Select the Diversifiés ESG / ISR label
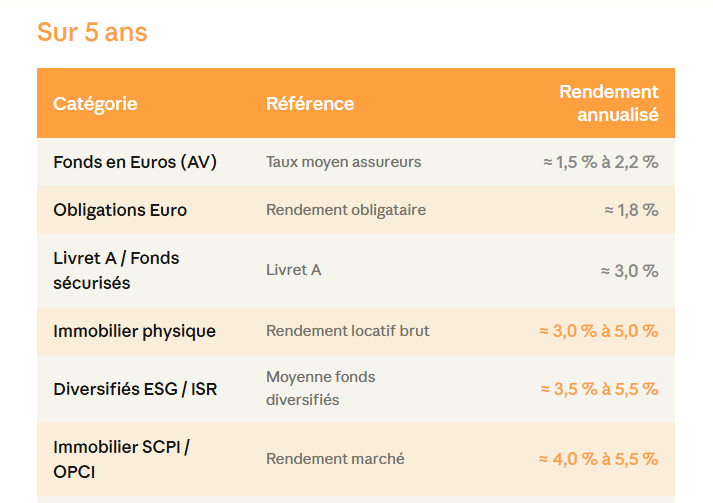The height and width of the screenshot is (503, 713). tap(135, 389)
